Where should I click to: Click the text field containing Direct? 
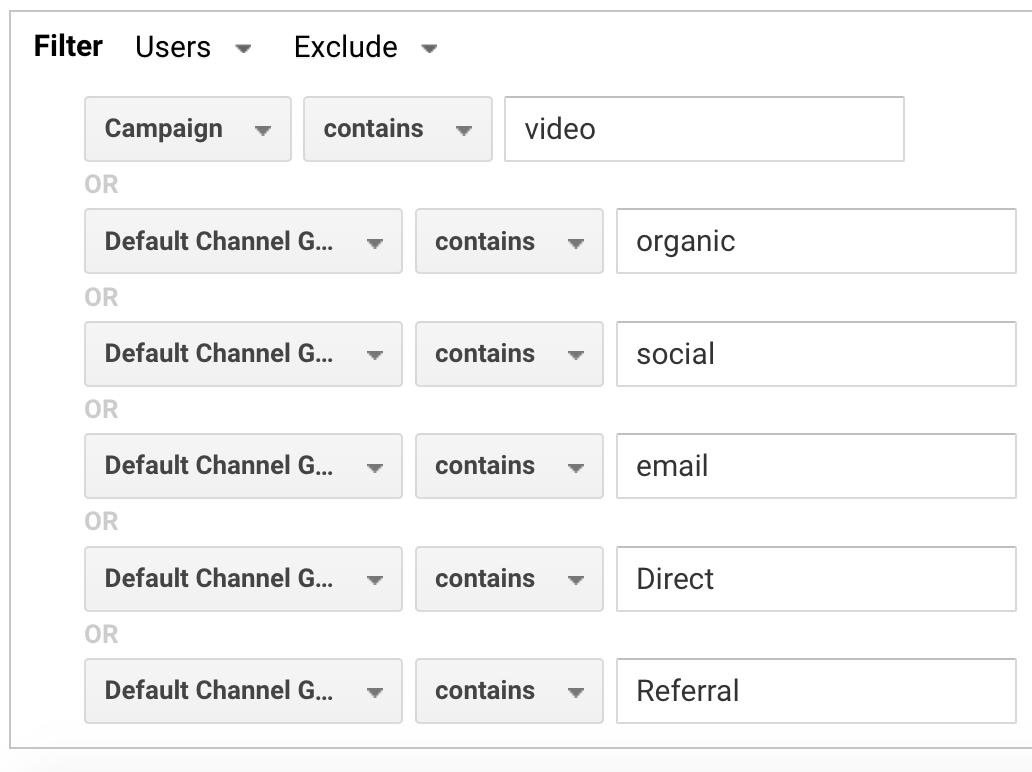pyautogui.click(x=816, y=579)
